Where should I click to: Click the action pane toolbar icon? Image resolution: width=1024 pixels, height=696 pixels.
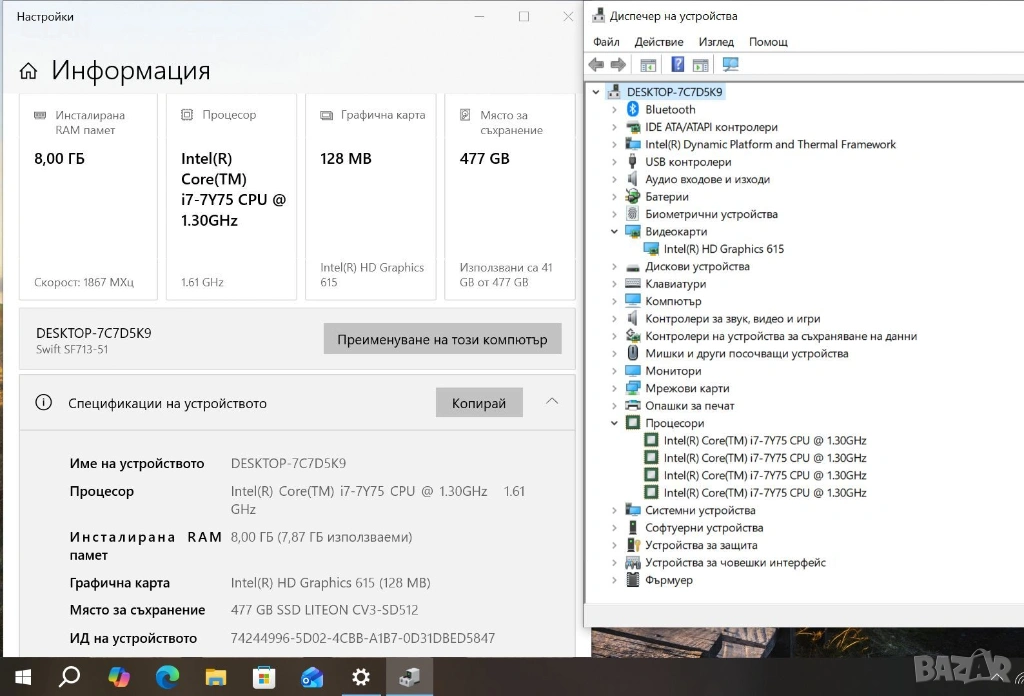point(700,65)
